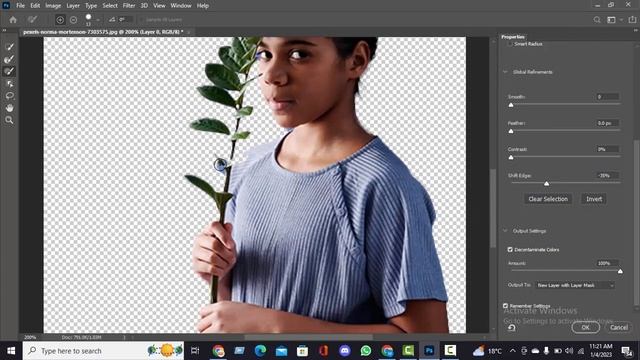Open the workspace layout switcher
The height and width of the screenshot is (360, 640).
pos(611,20)
